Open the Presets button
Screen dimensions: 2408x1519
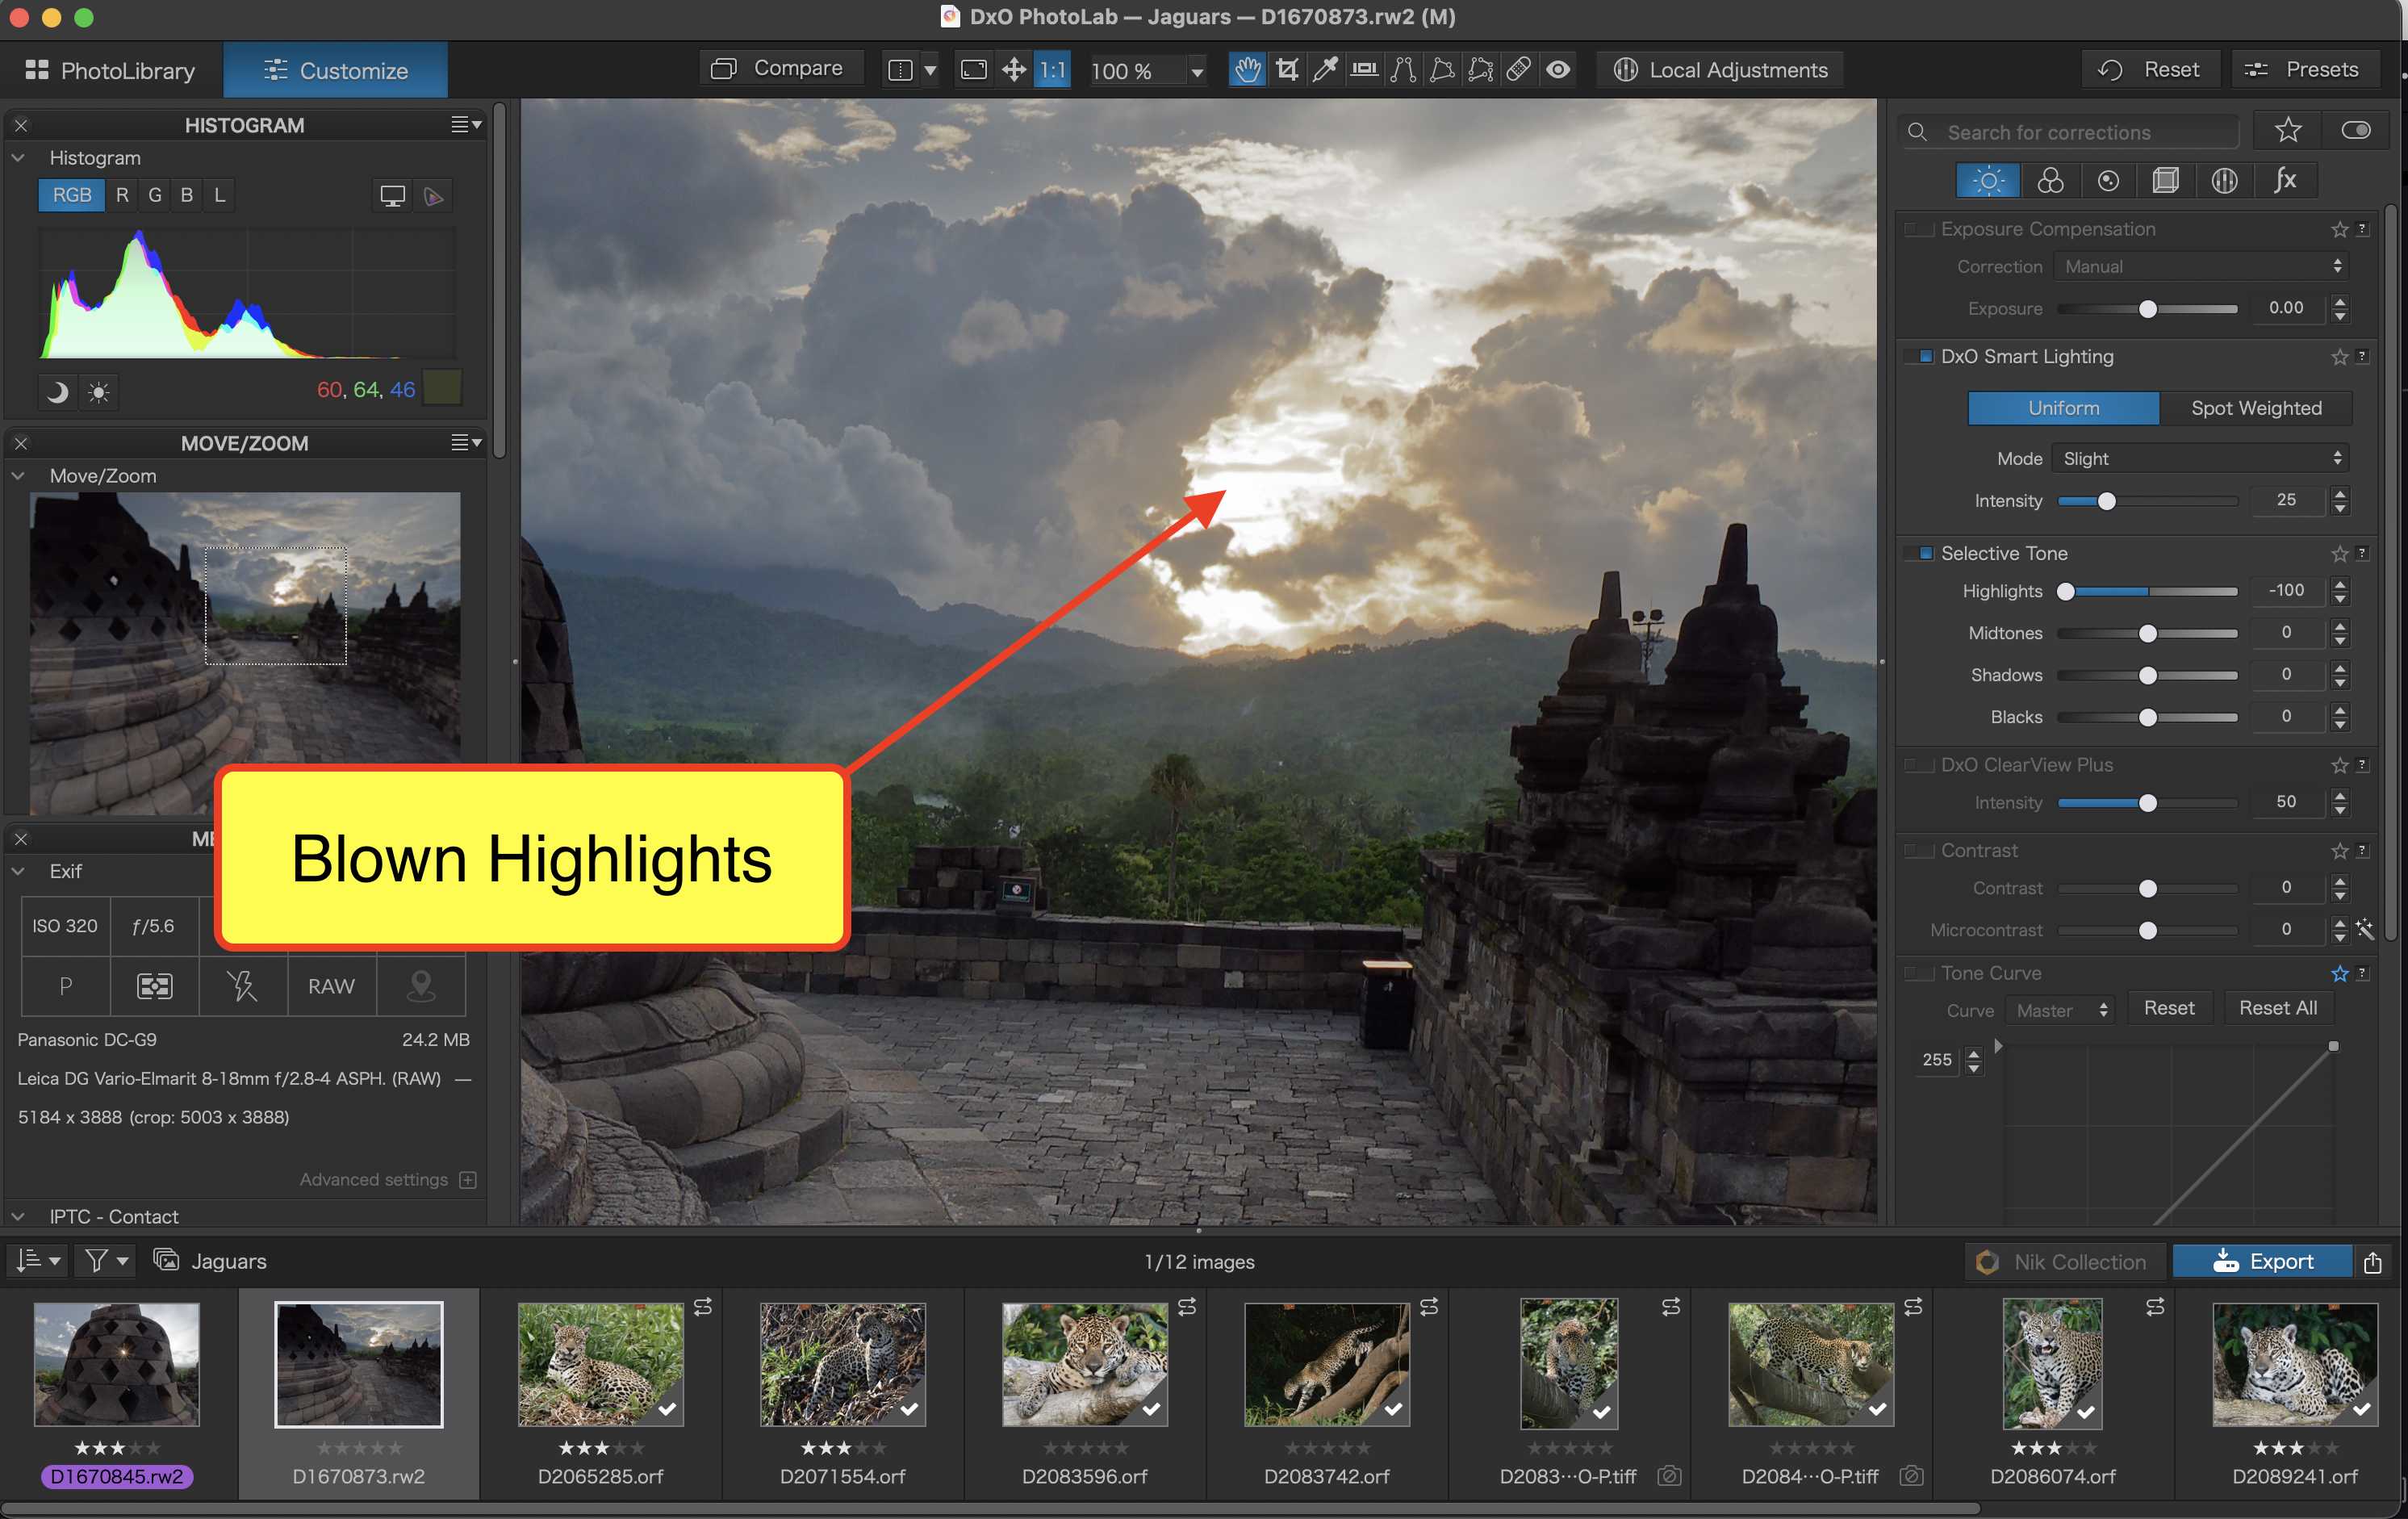point(2303,70)
